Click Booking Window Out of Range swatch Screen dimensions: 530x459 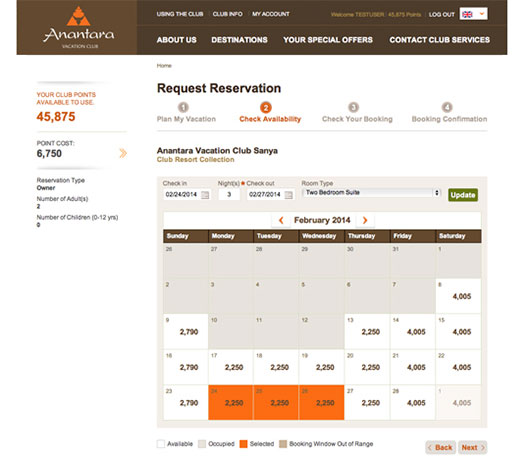coord(283,444)
